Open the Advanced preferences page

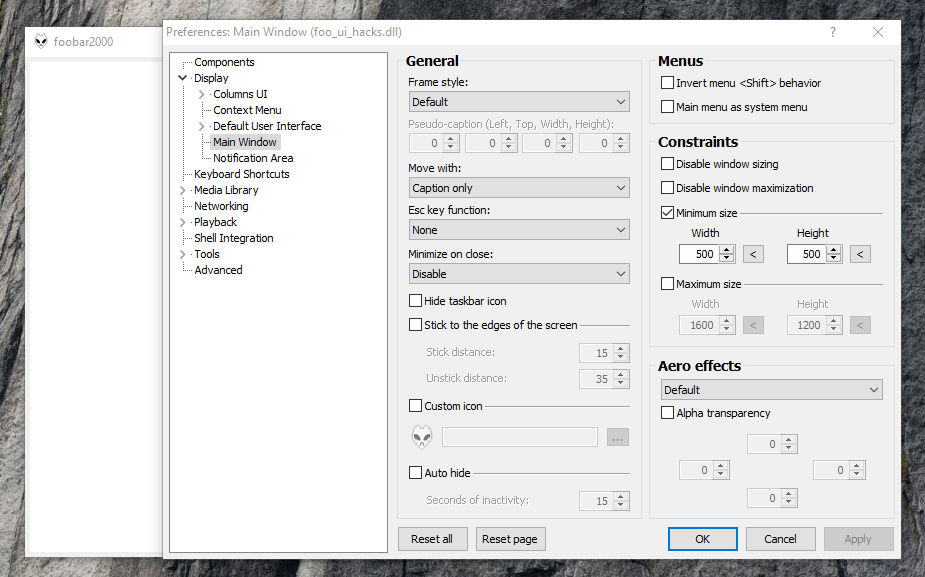pos(218,270)
